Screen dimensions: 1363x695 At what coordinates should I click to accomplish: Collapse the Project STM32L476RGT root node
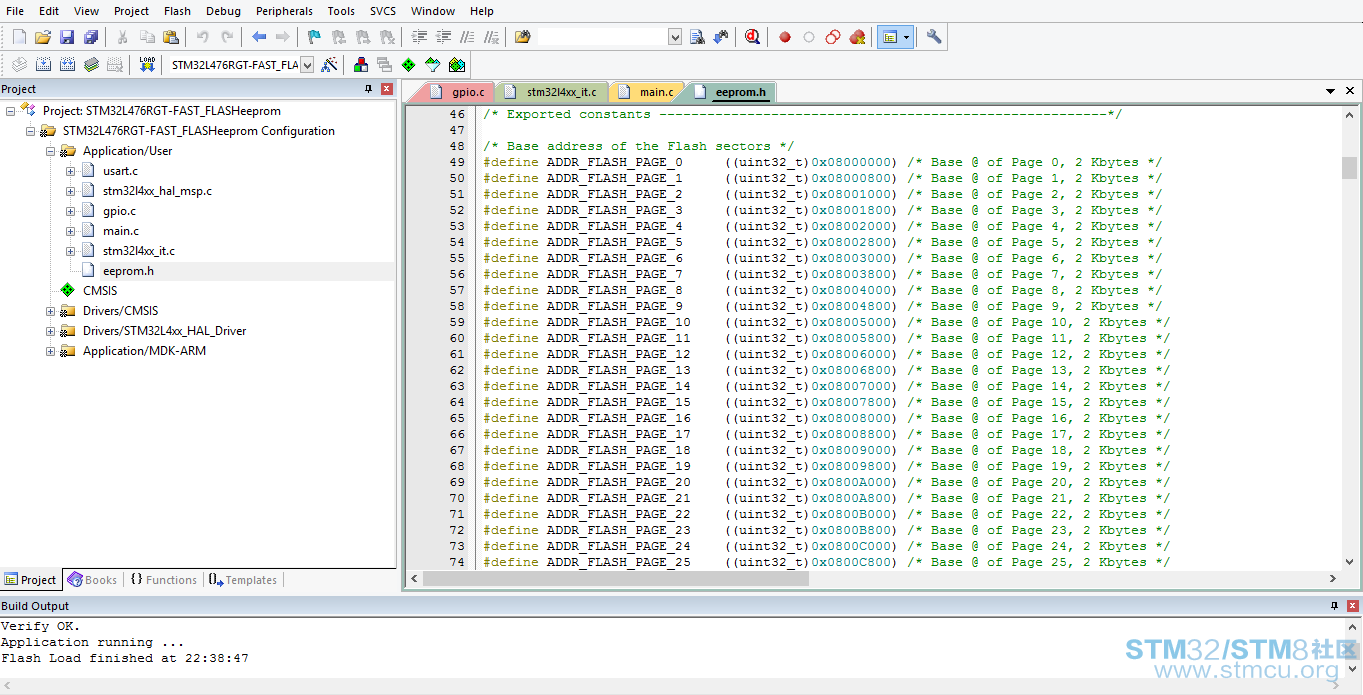11,111
